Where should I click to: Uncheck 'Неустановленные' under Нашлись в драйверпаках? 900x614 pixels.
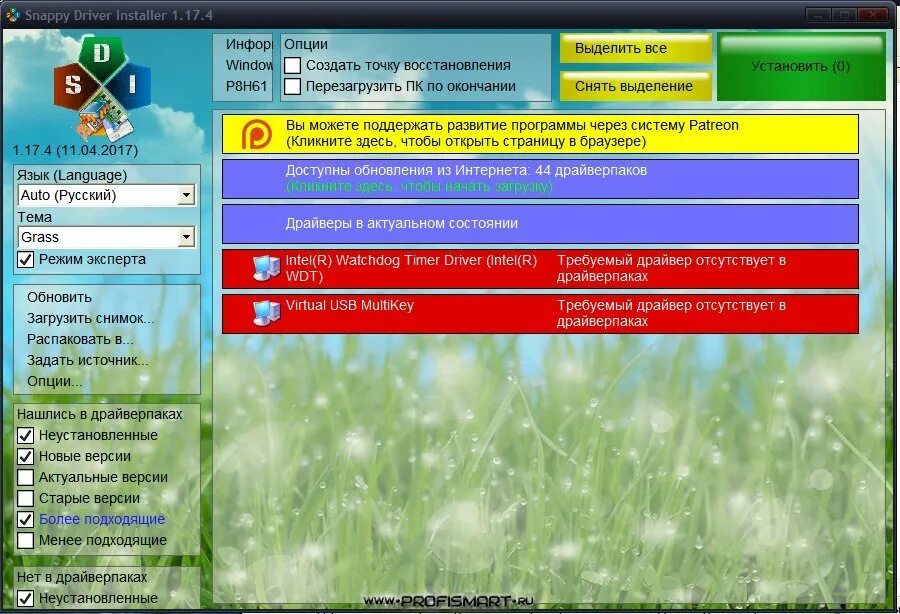[26, 436]
